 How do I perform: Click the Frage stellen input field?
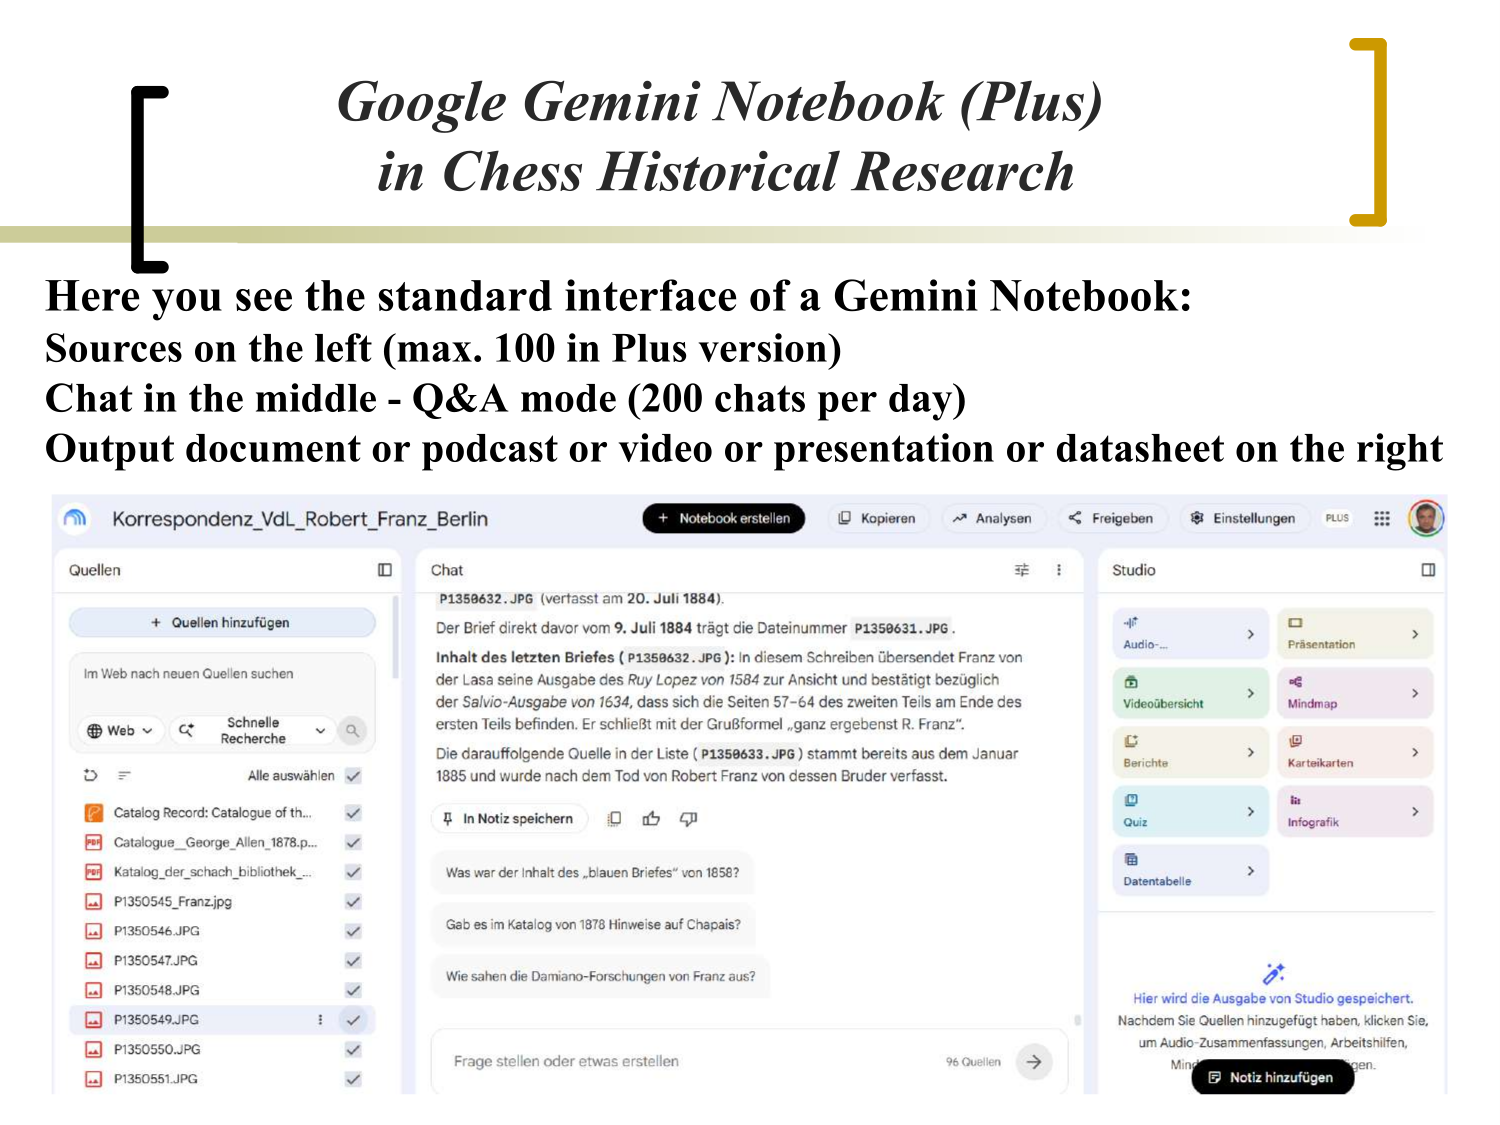pos(690,1062)
